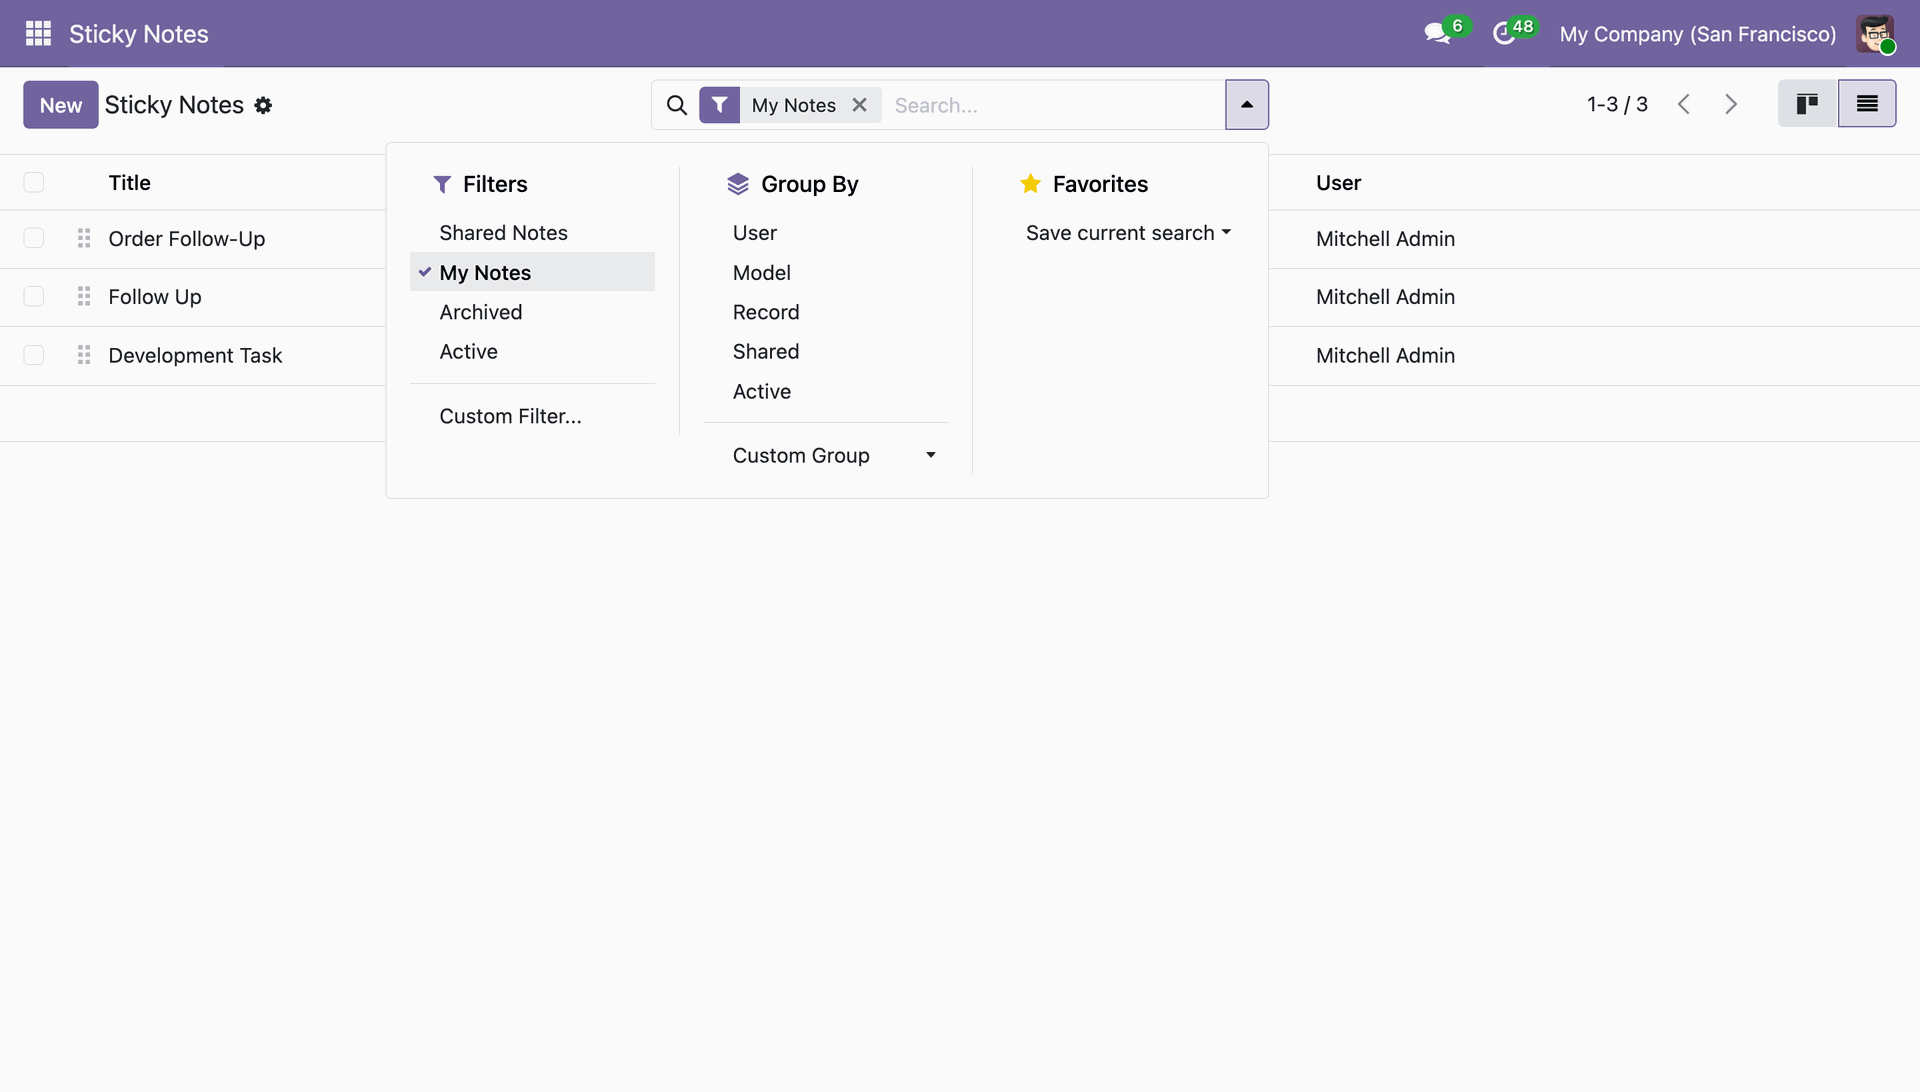Switch to the Kanban view

click(1807, 104)
